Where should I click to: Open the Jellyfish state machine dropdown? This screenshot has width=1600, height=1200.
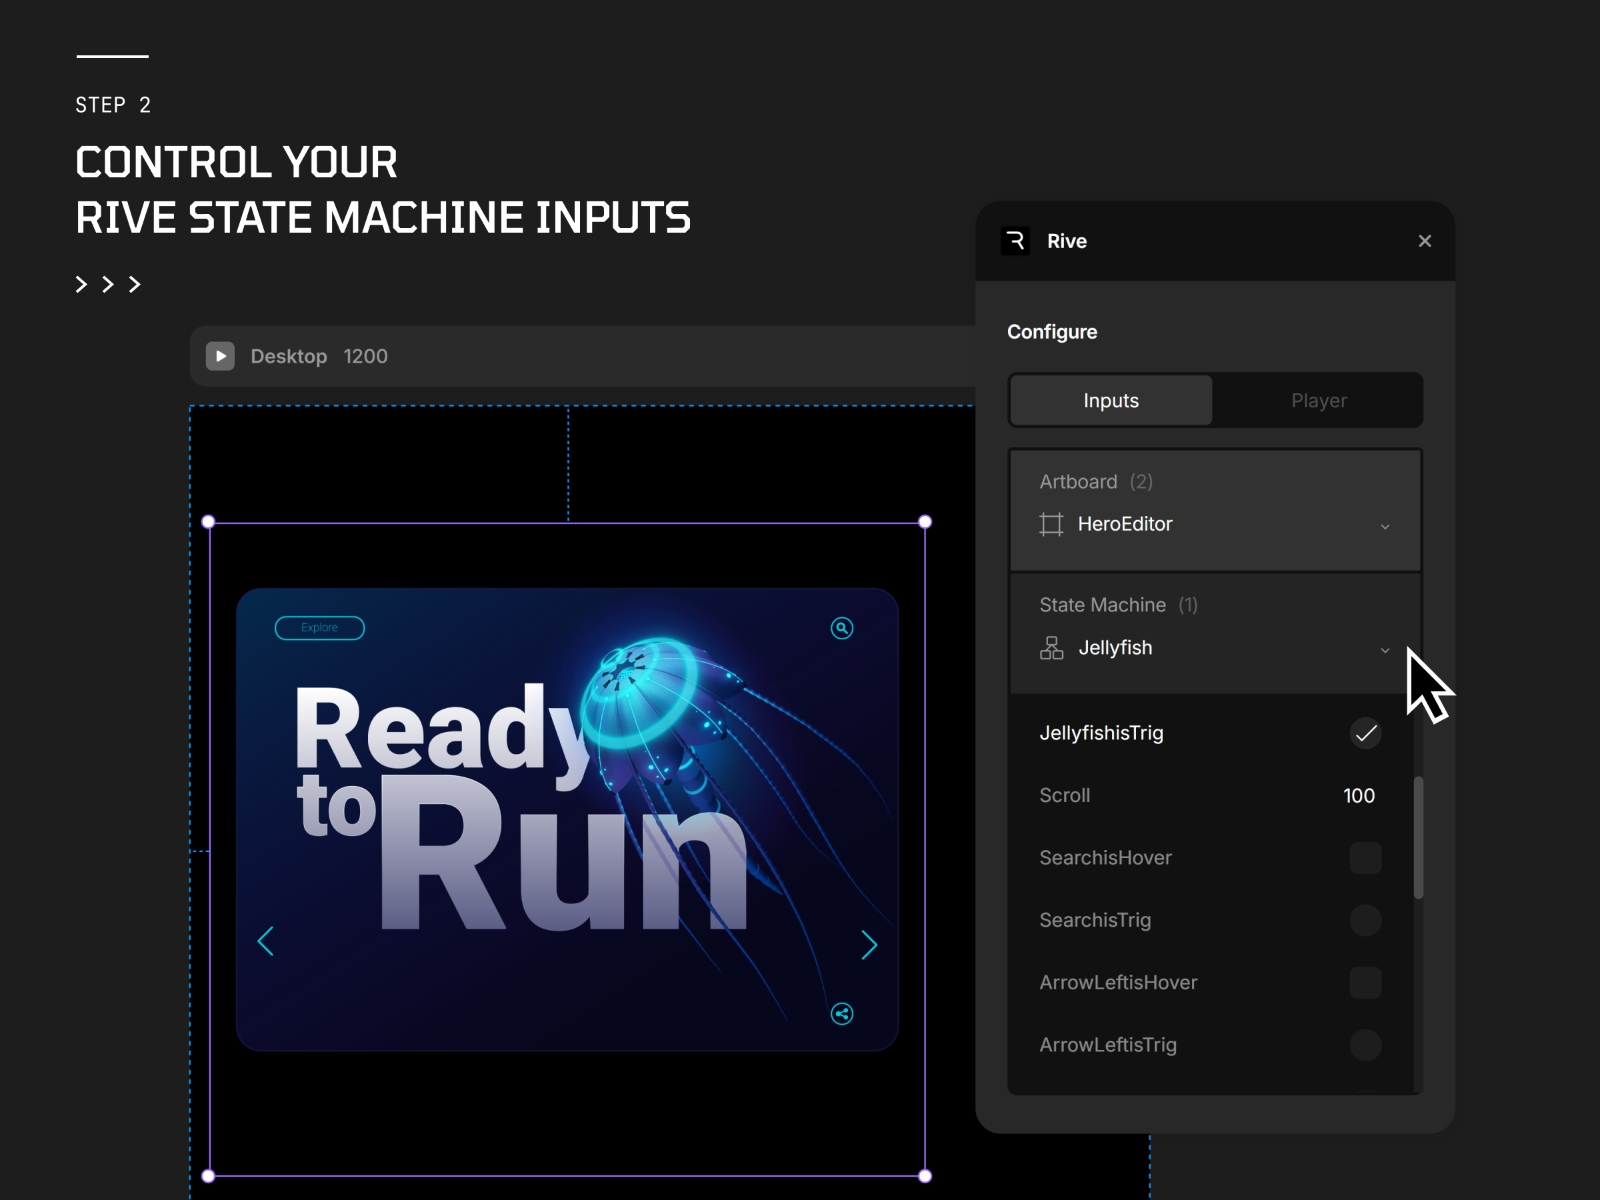click(x=1385, y=649)
